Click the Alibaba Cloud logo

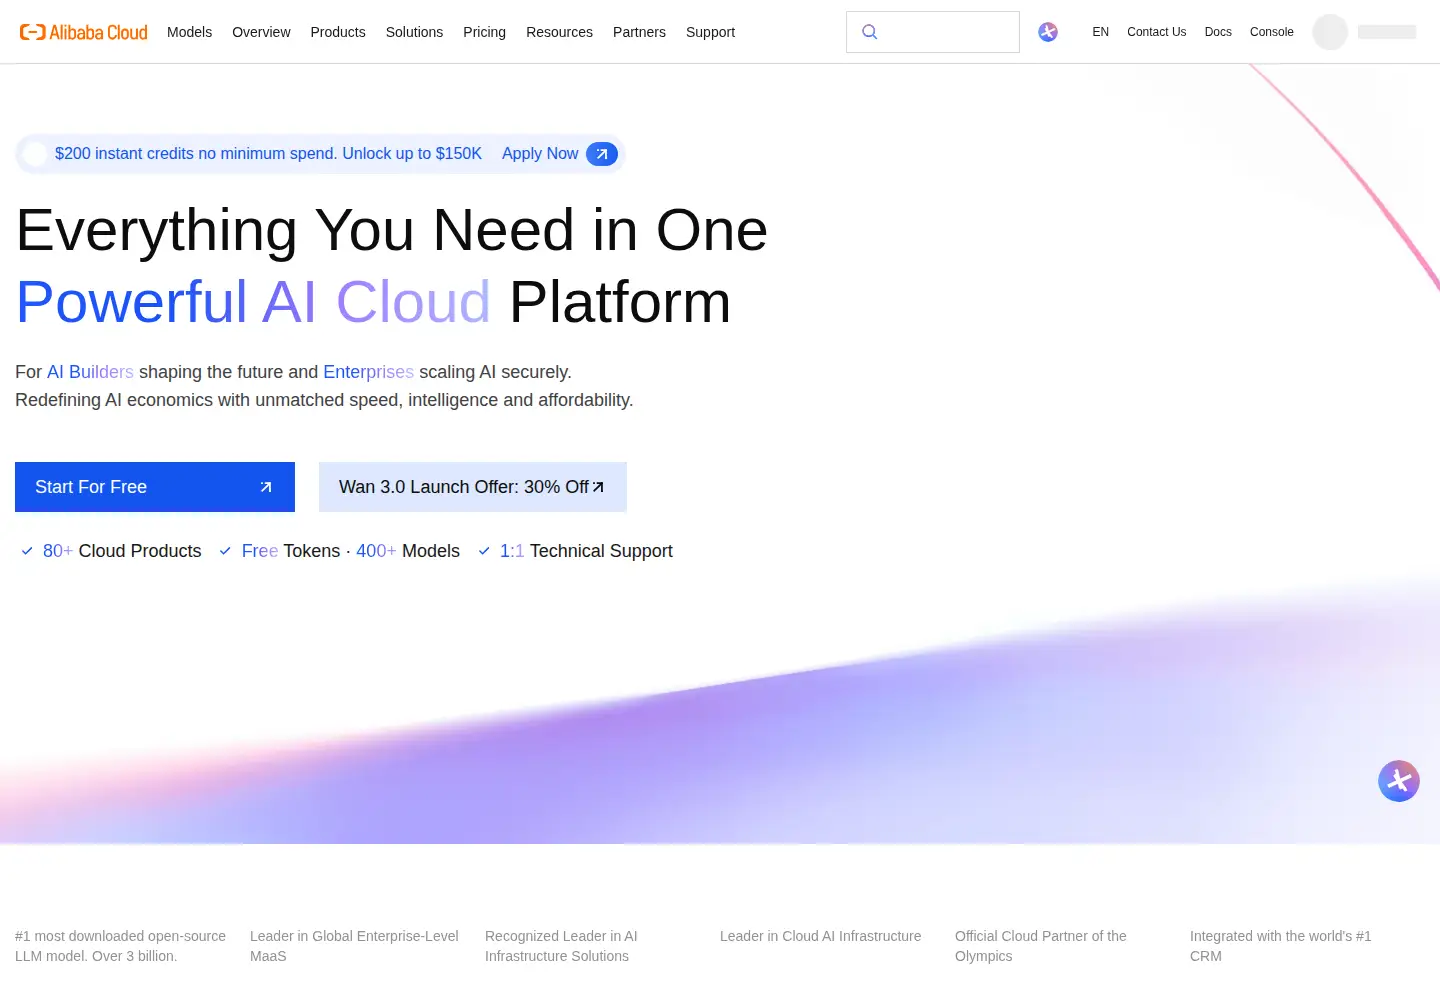[x=84, y=32]
